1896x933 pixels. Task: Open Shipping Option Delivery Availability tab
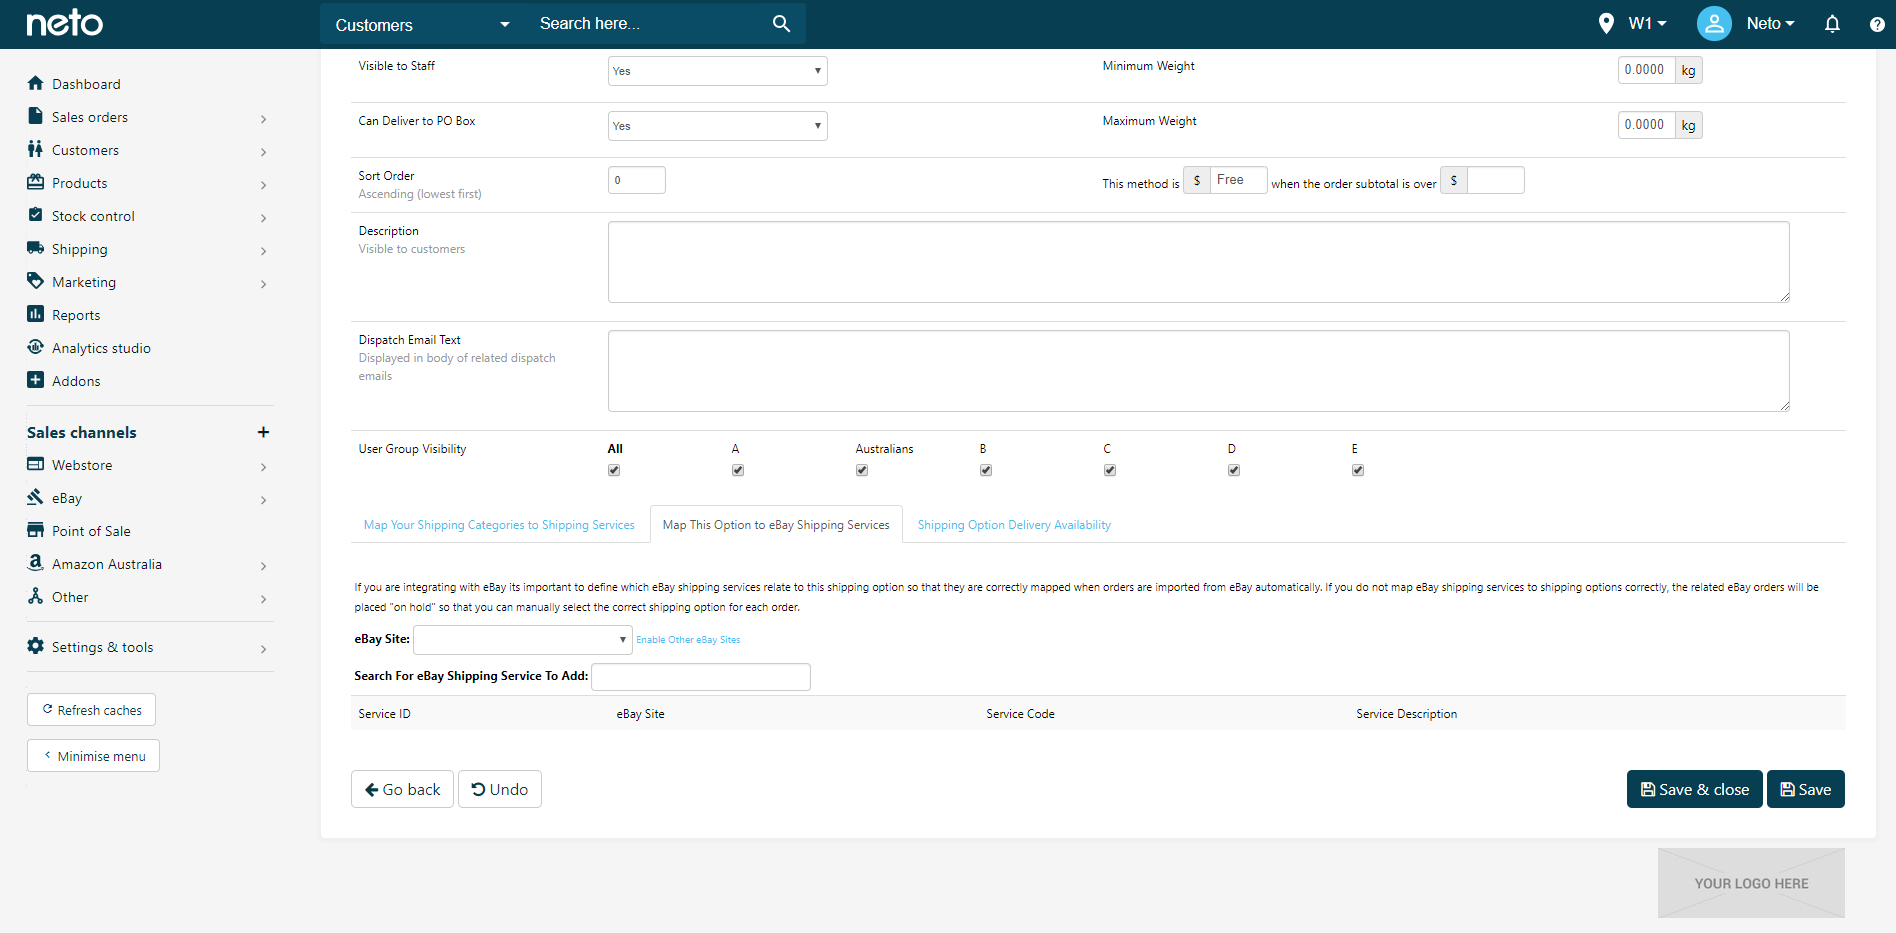click(1014, 525)
